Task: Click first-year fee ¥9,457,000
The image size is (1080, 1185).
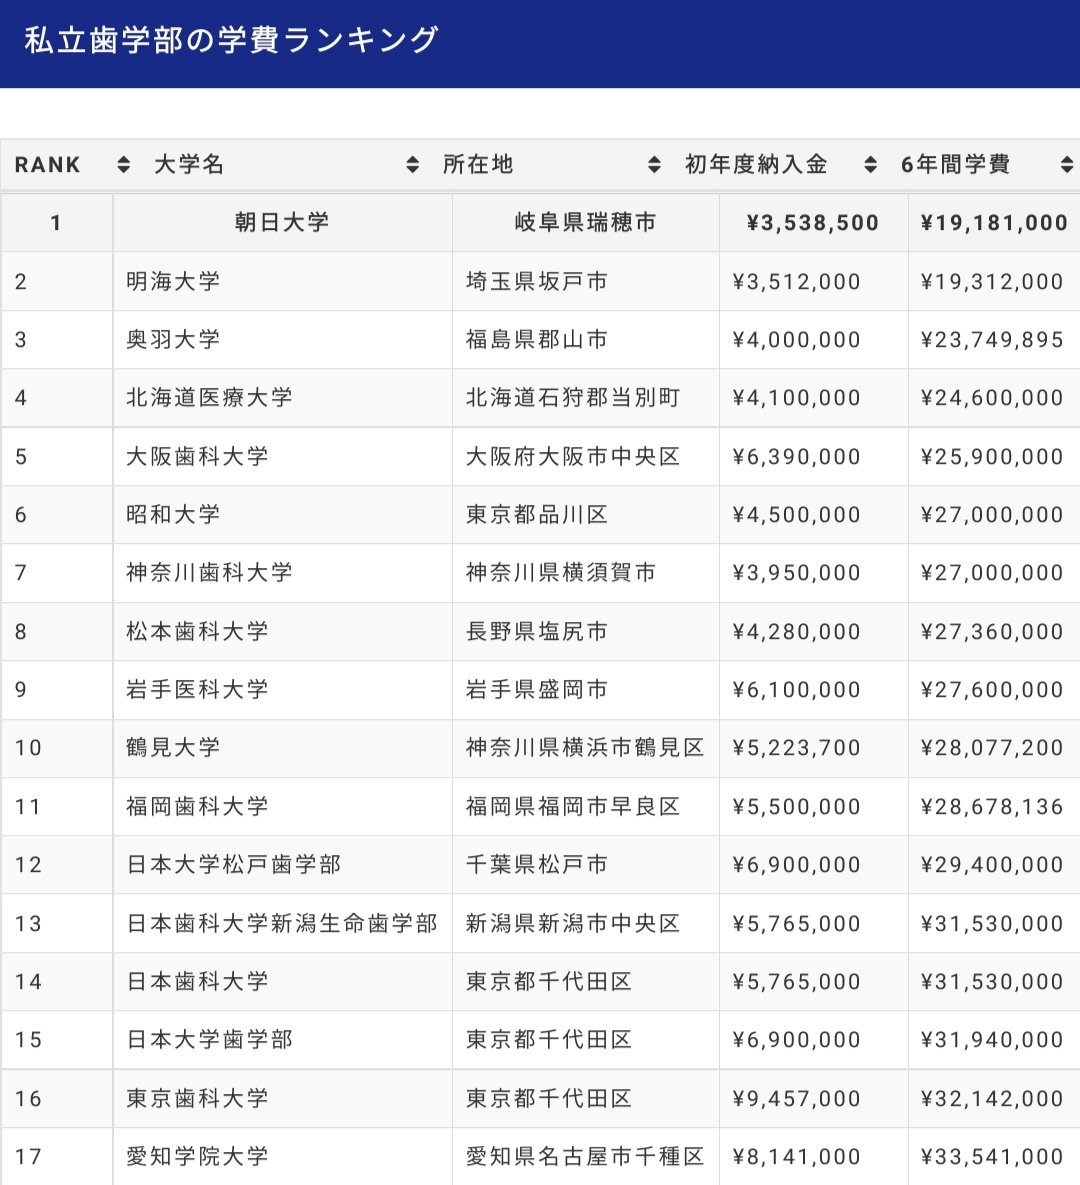Action: [797, 1099]
